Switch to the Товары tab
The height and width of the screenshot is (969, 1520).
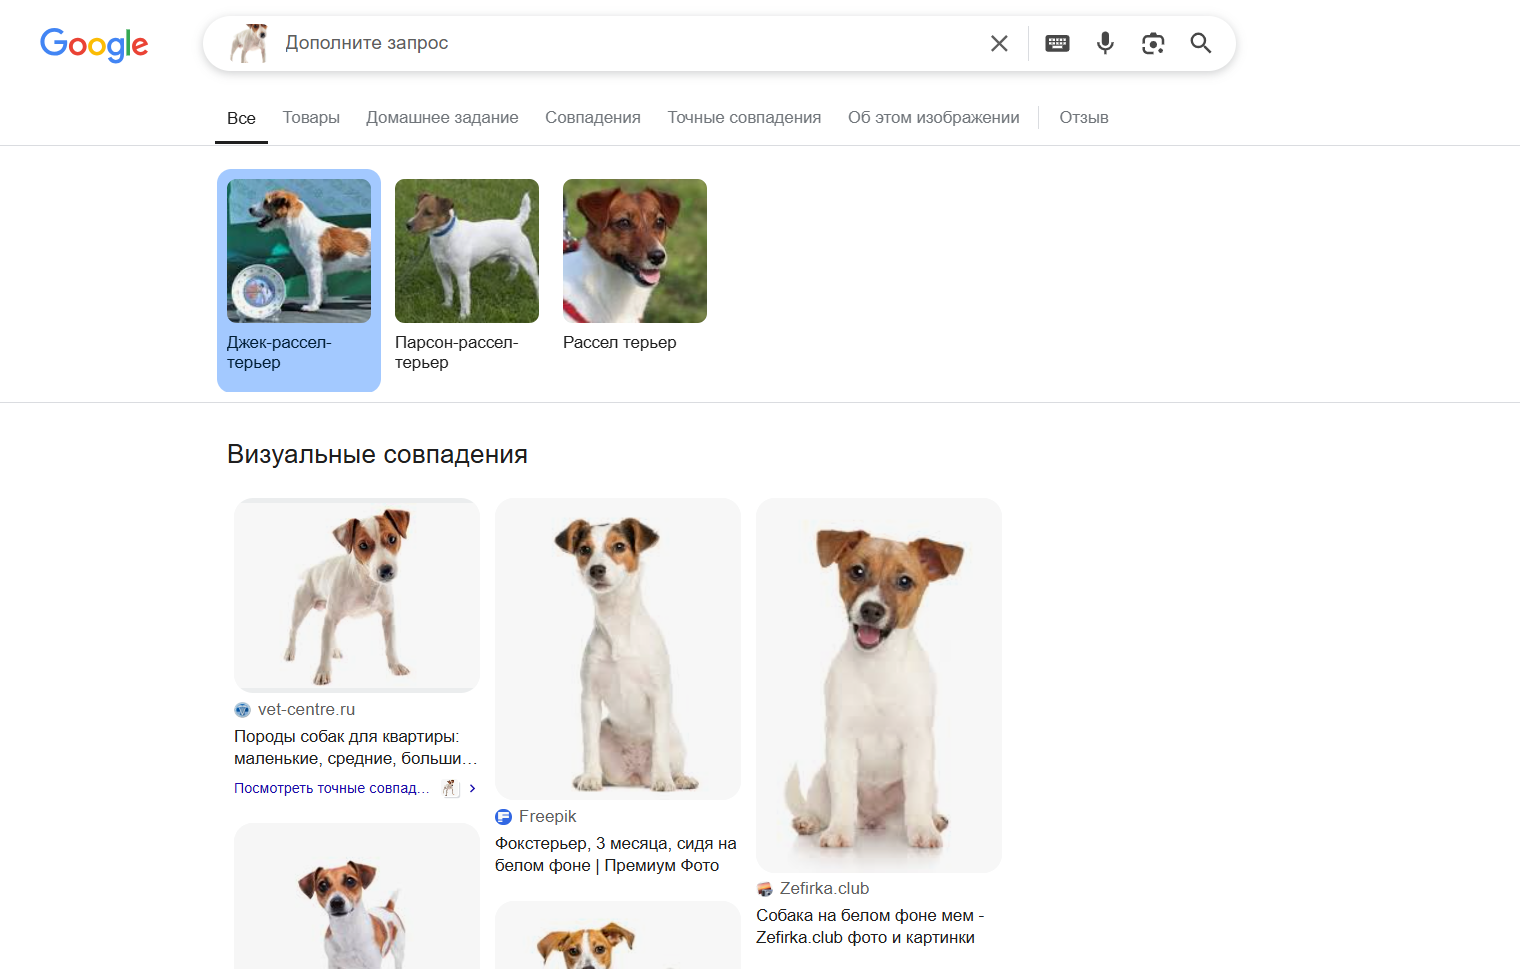click(311, 117)
